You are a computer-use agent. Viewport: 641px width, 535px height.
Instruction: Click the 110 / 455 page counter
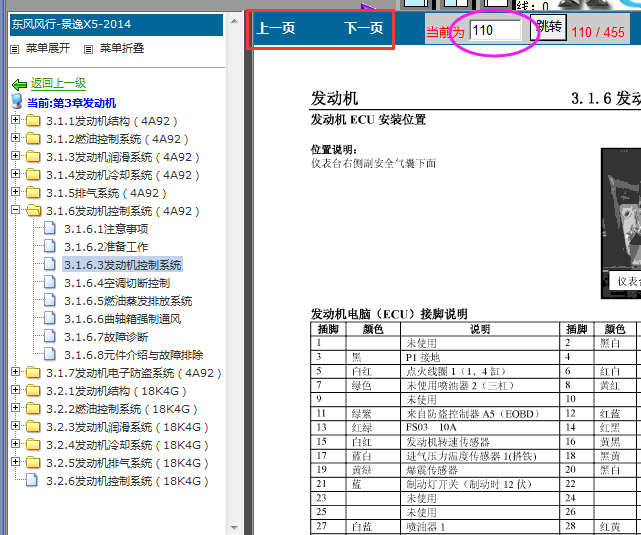pos(598,32)
